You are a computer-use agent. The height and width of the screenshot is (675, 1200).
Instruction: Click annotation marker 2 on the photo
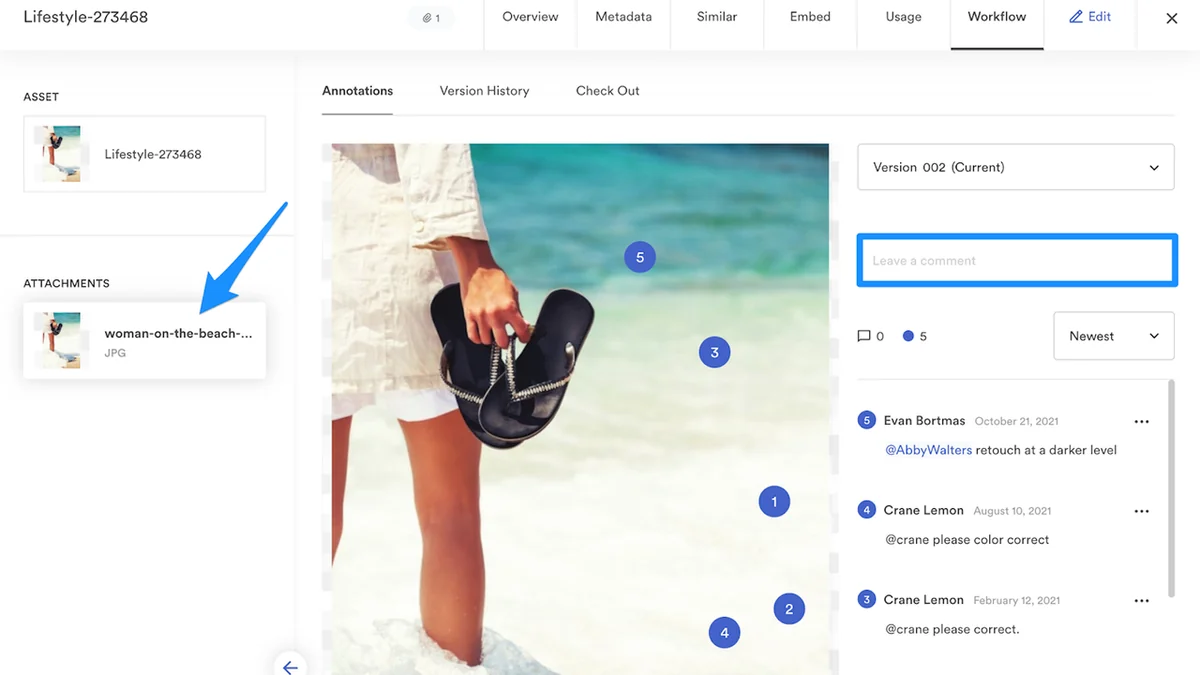[x=789, y=608]
